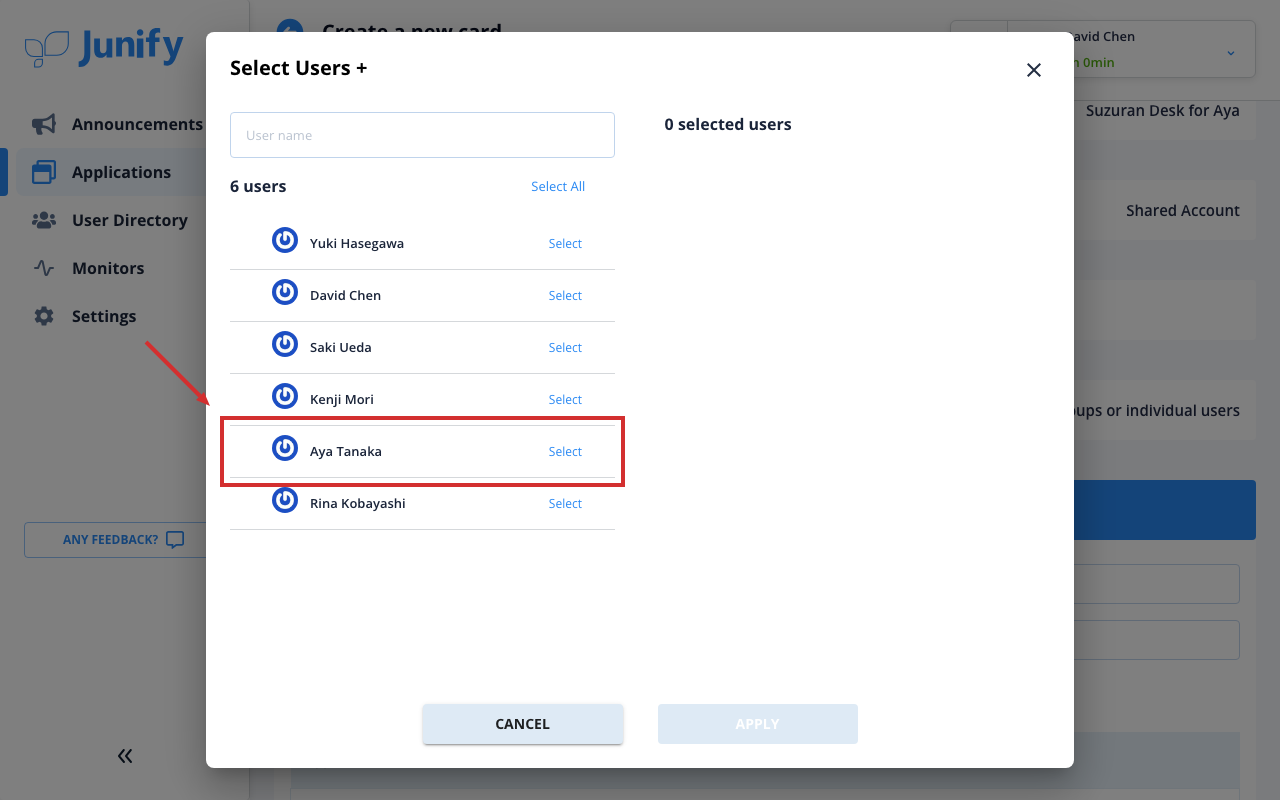Click Kenji Mori's avatar icon

(285, 396)
